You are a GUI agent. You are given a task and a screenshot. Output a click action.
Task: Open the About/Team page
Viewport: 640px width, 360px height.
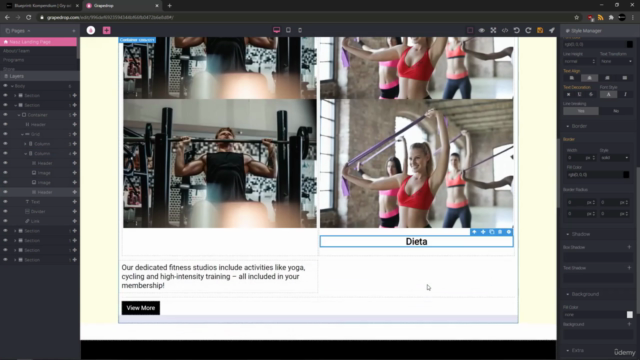click(x=16, y=51)
